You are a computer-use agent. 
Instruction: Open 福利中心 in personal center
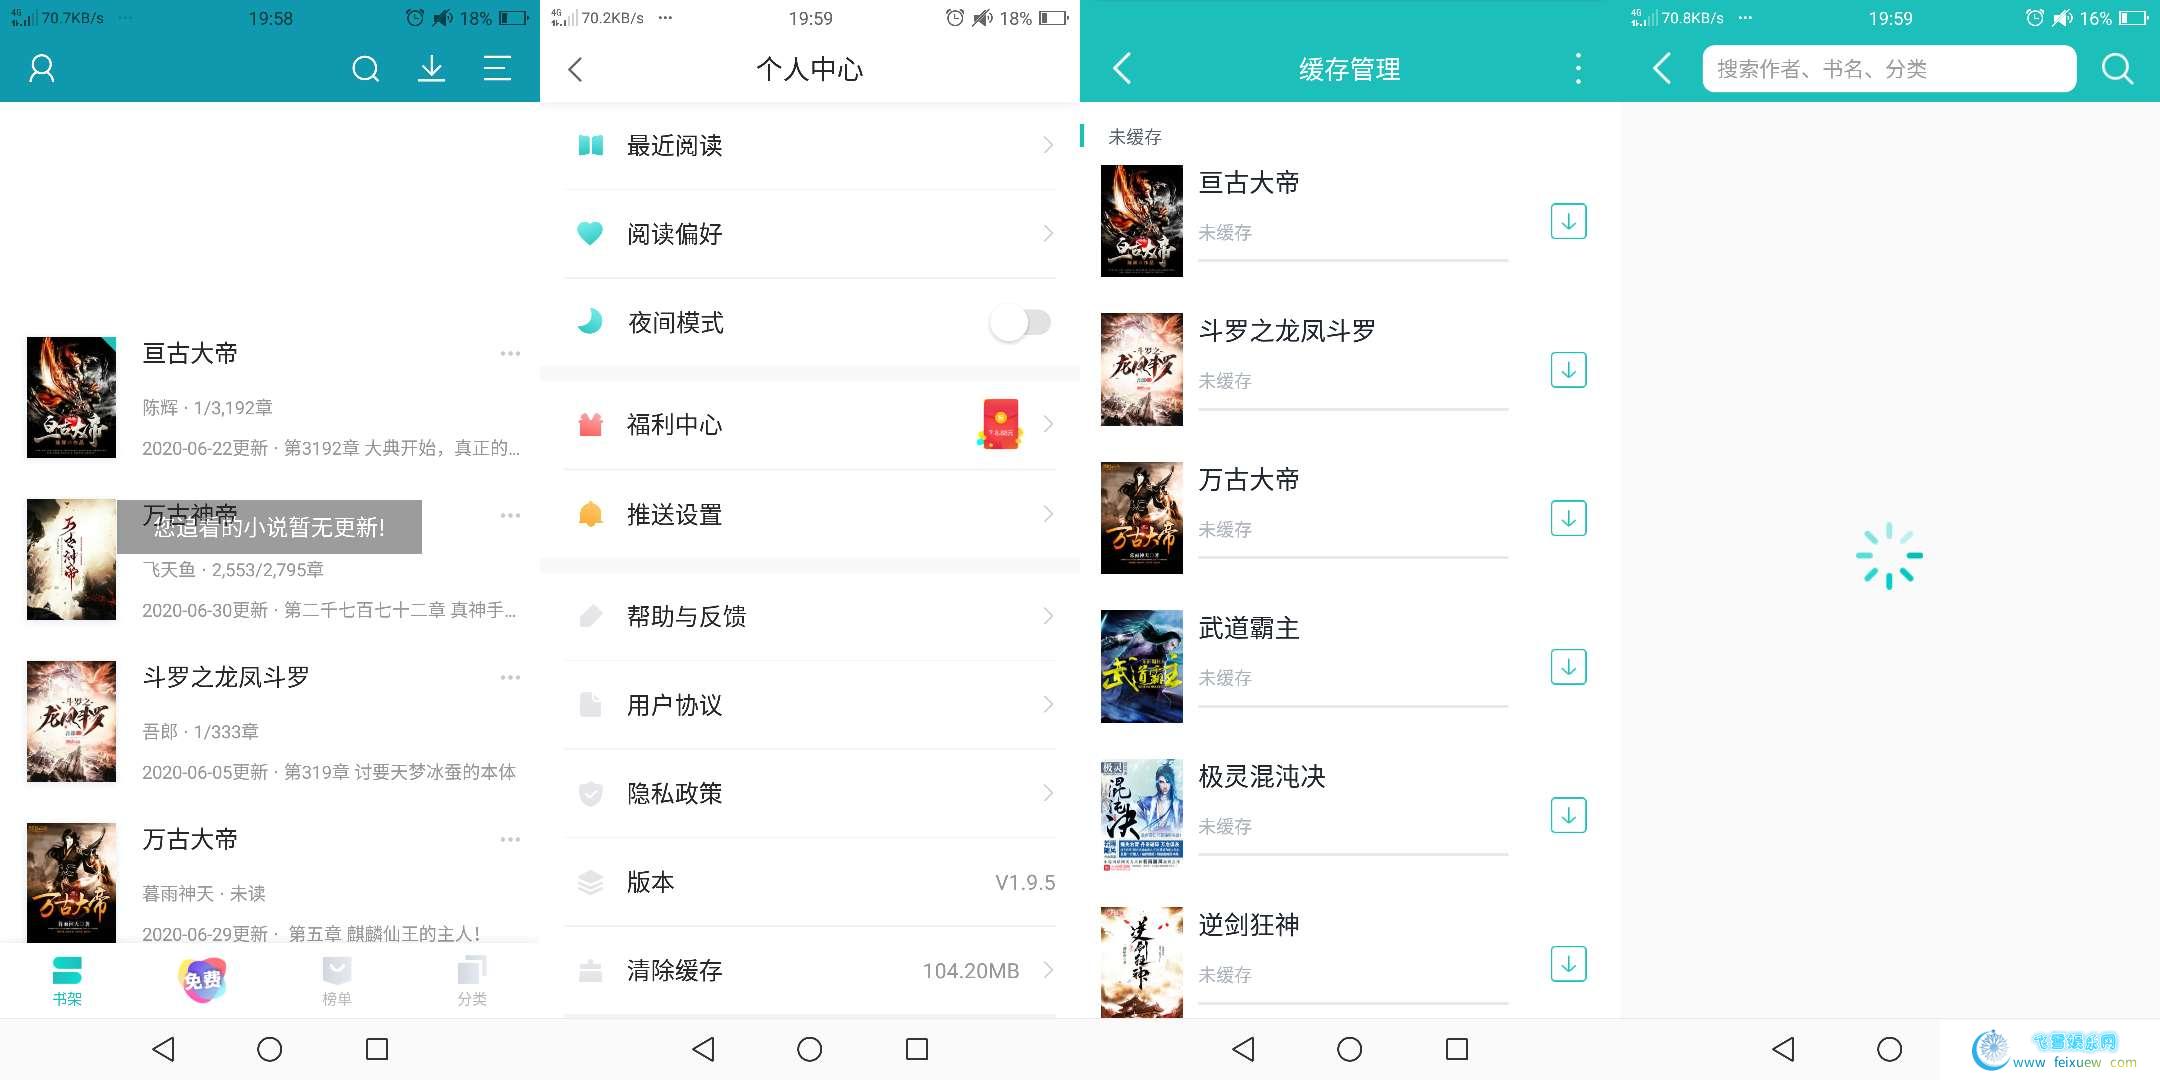point(813,426)
